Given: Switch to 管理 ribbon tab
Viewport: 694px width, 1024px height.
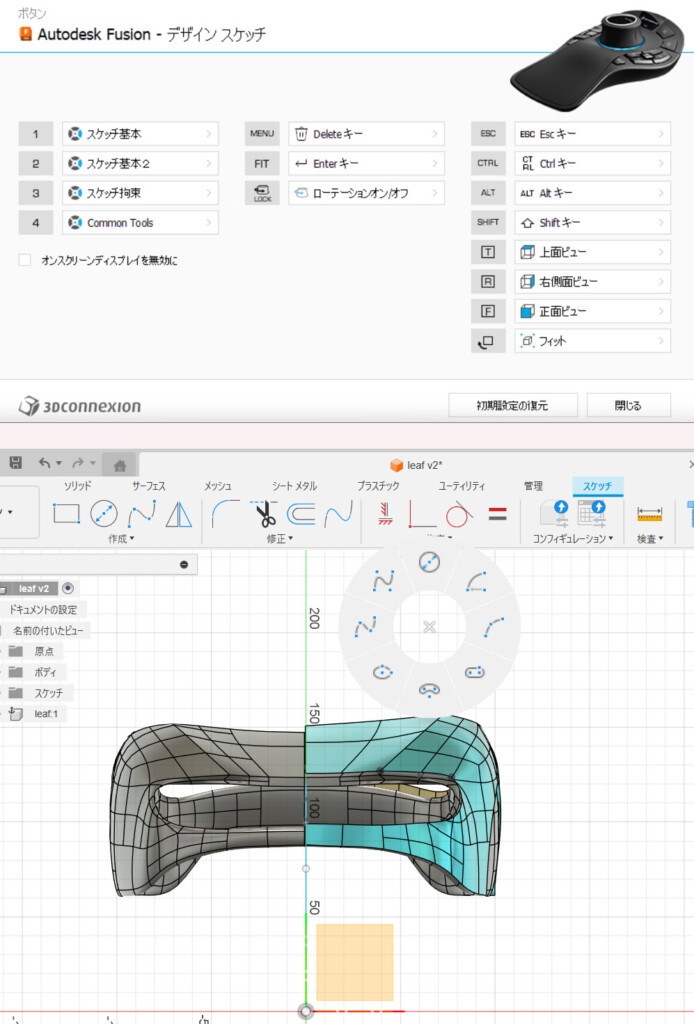Looking at the screenshot, I should (x=533, y=486).
